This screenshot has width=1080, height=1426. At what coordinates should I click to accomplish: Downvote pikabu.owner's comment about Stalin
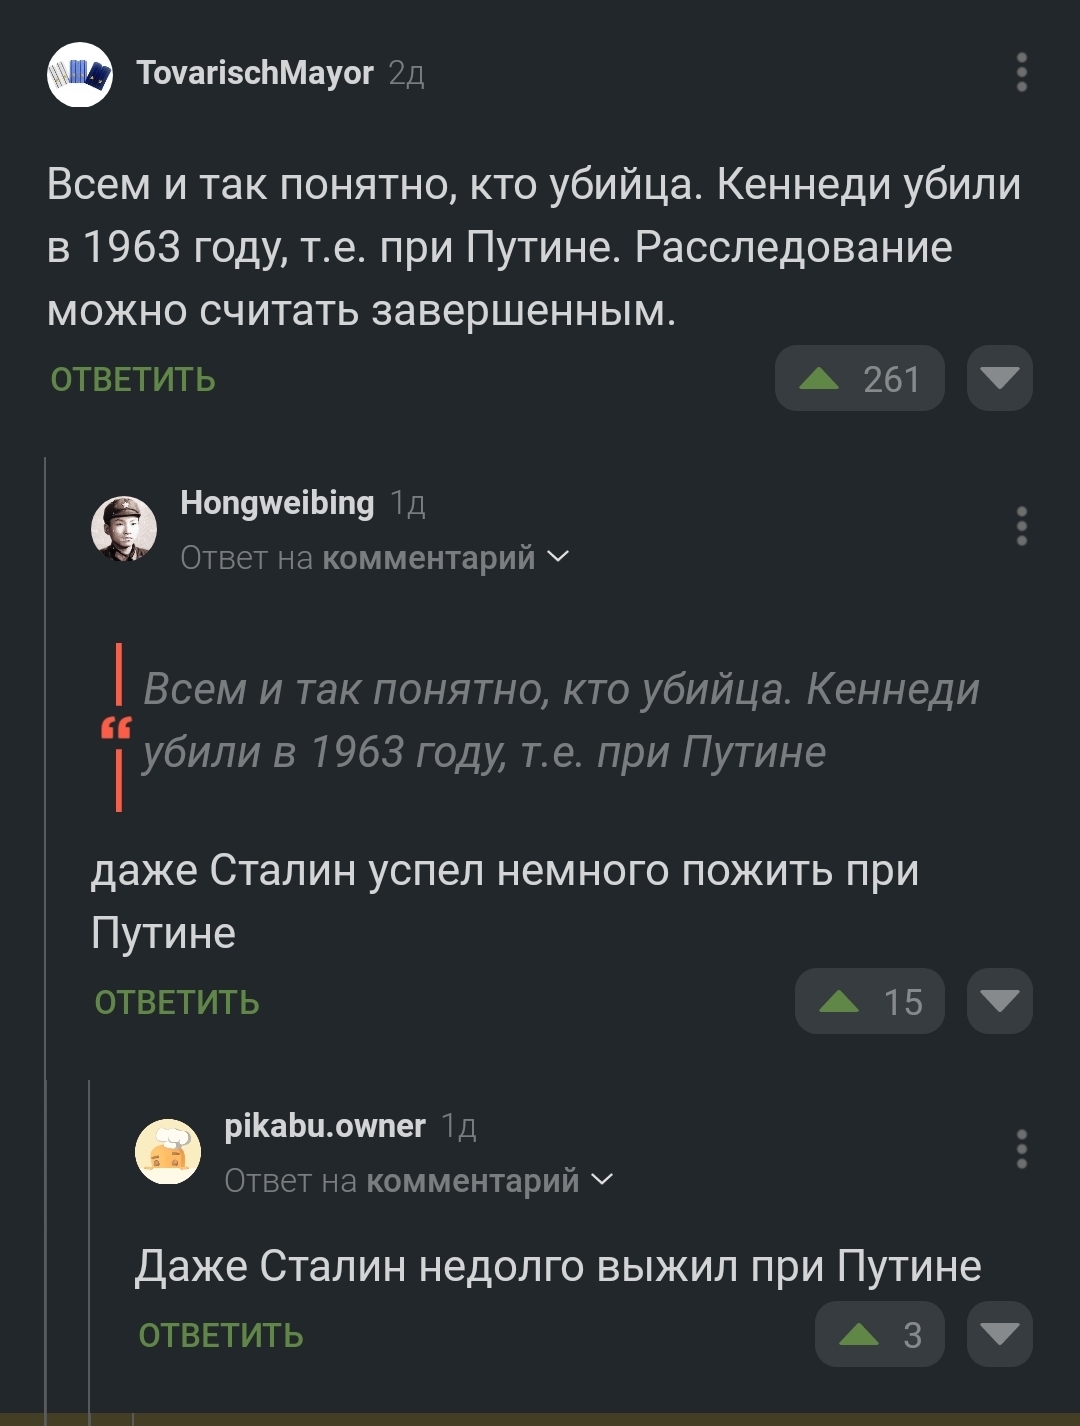pyautogui.click(x=999, y=1334)
